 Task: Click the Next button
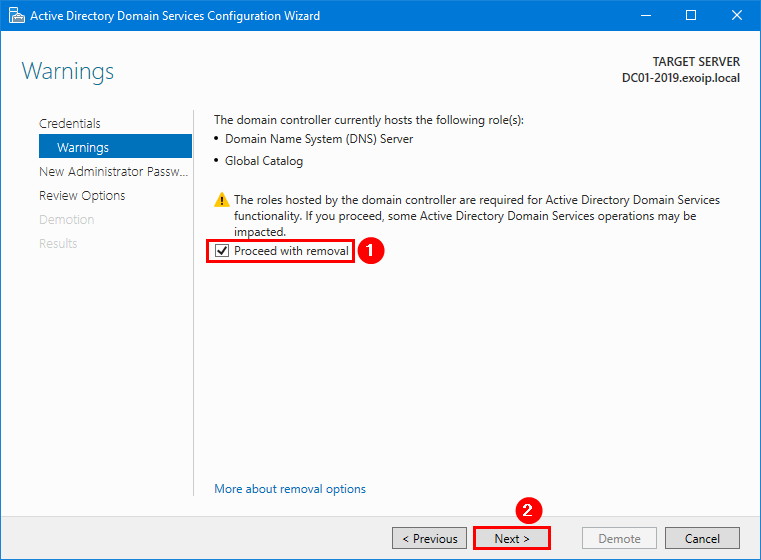pyautogui.click(x=512, y=538)
